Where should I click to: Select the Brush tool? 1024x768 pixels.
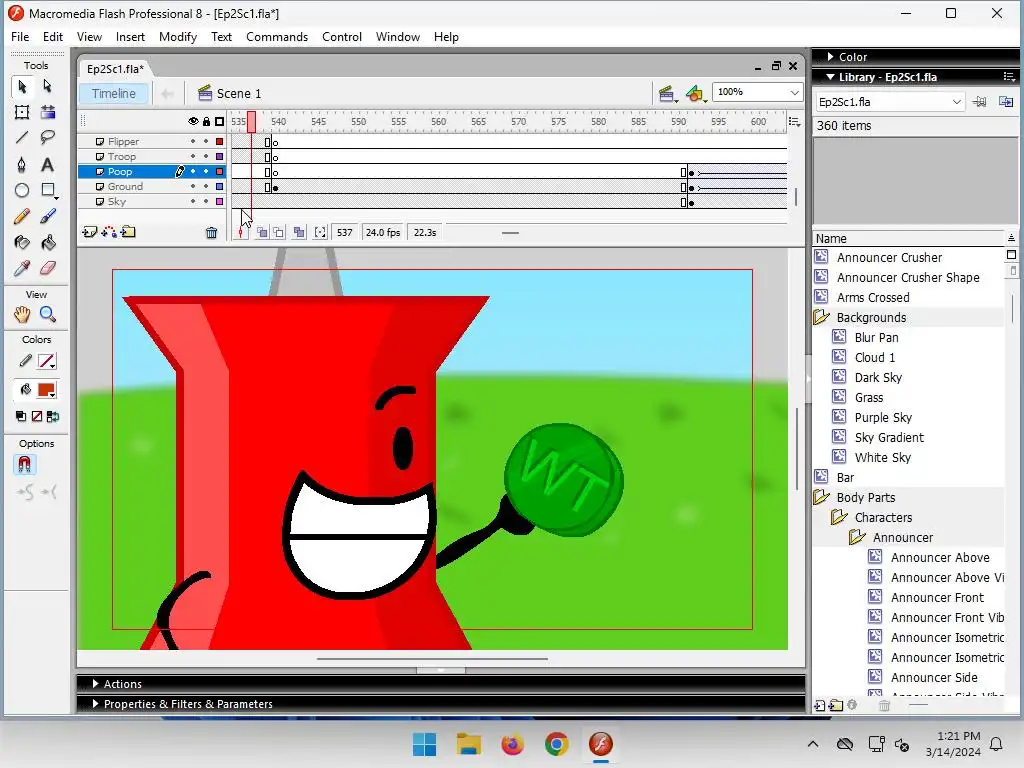click(x=47, y=216)
